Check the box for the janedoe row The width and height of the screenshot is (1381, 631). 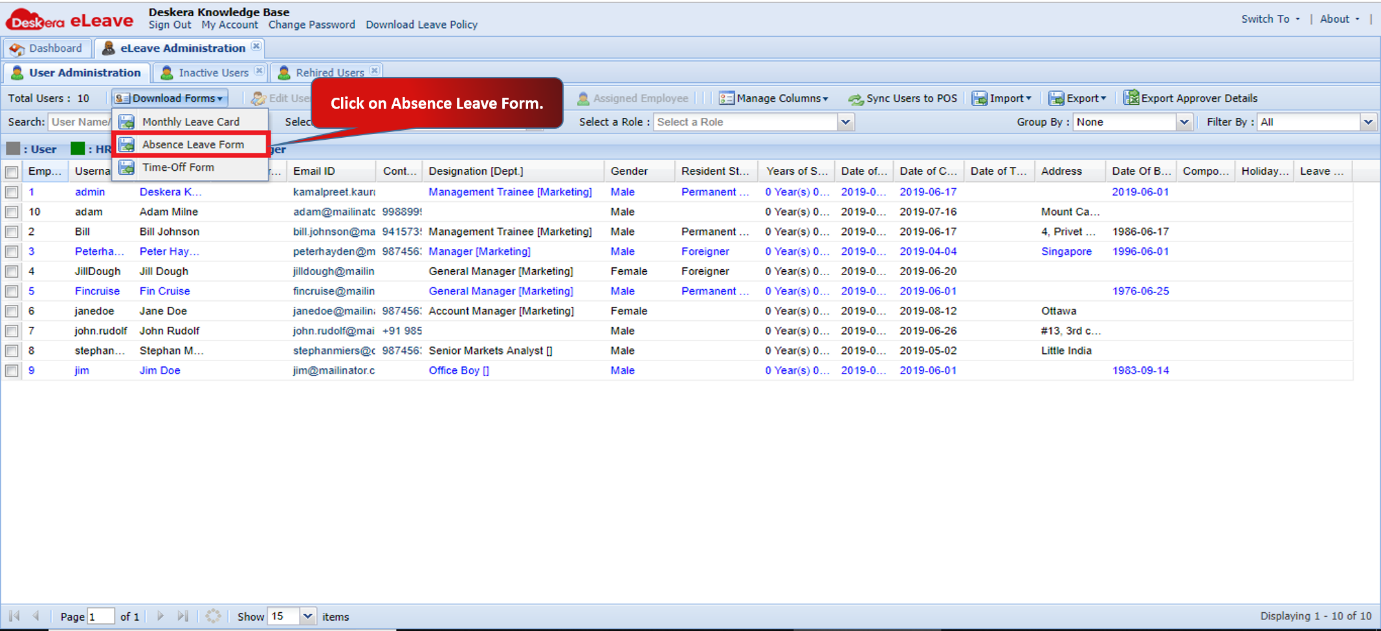(12, 311)
